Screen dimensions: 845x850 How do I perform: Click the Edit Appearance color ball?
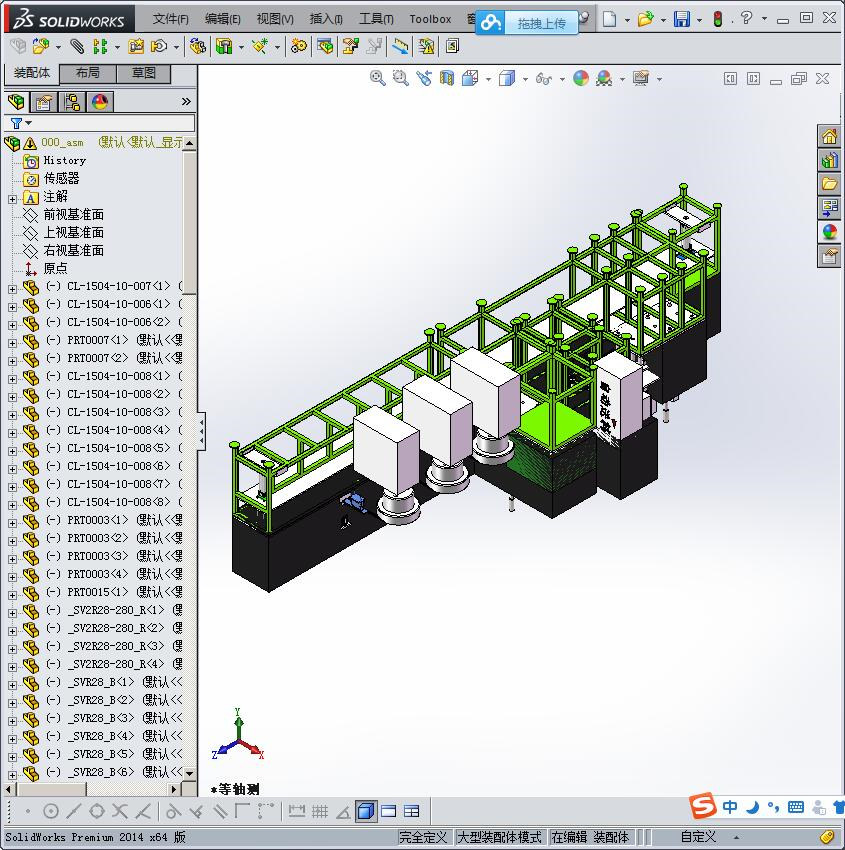pyautogui.click(x=580, y=79)
